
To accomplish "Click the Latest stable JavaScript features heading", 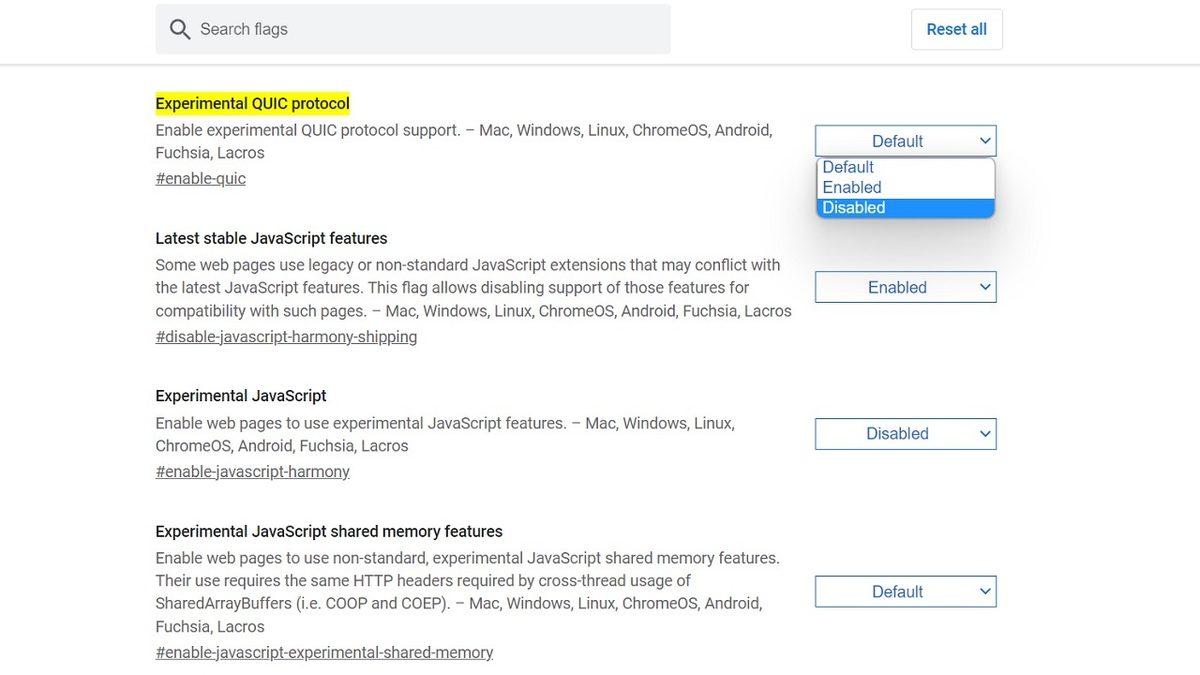I will pos(271,239).
